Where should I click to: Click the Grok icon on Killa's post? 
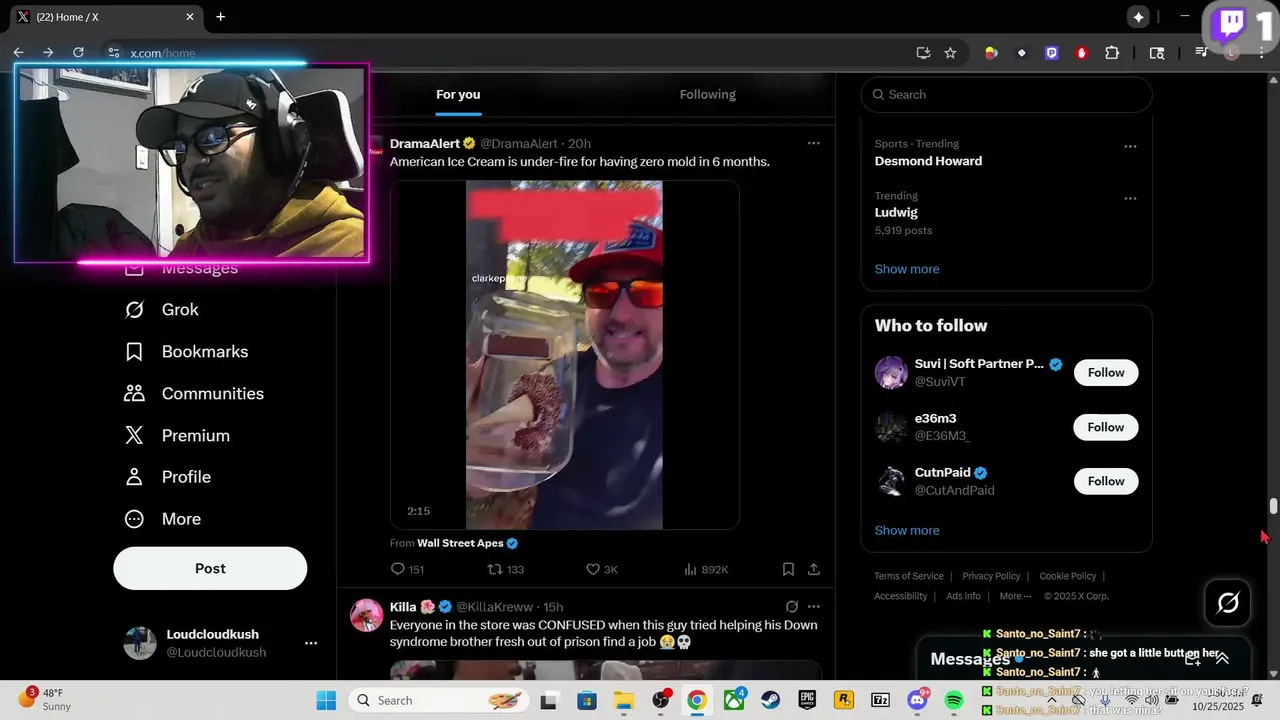[x=792, y=606]
